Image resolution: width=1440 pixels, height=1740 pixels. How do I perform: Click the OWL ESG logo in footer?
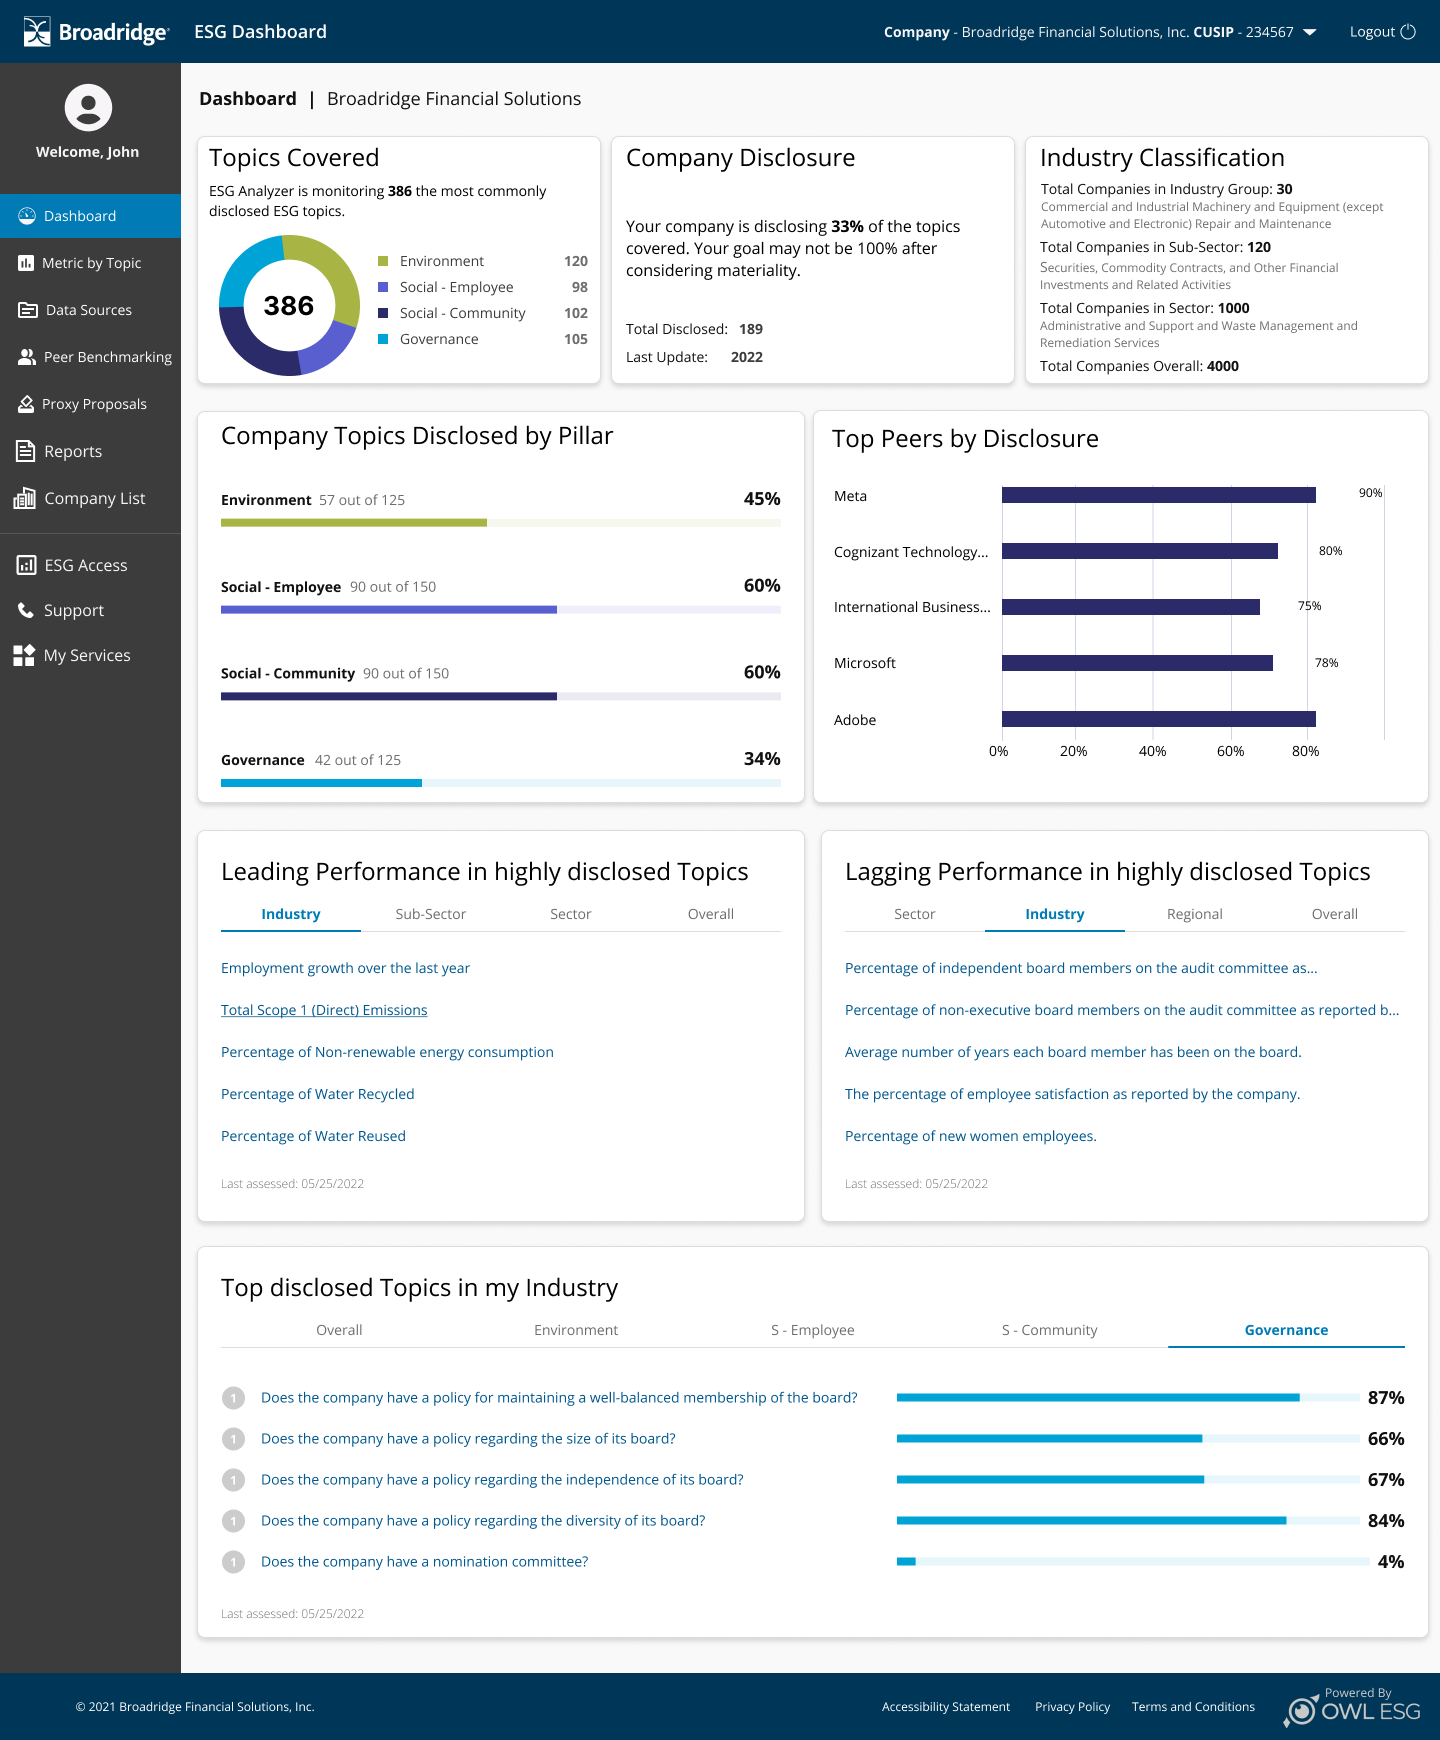click(x=1352, y=1707)
